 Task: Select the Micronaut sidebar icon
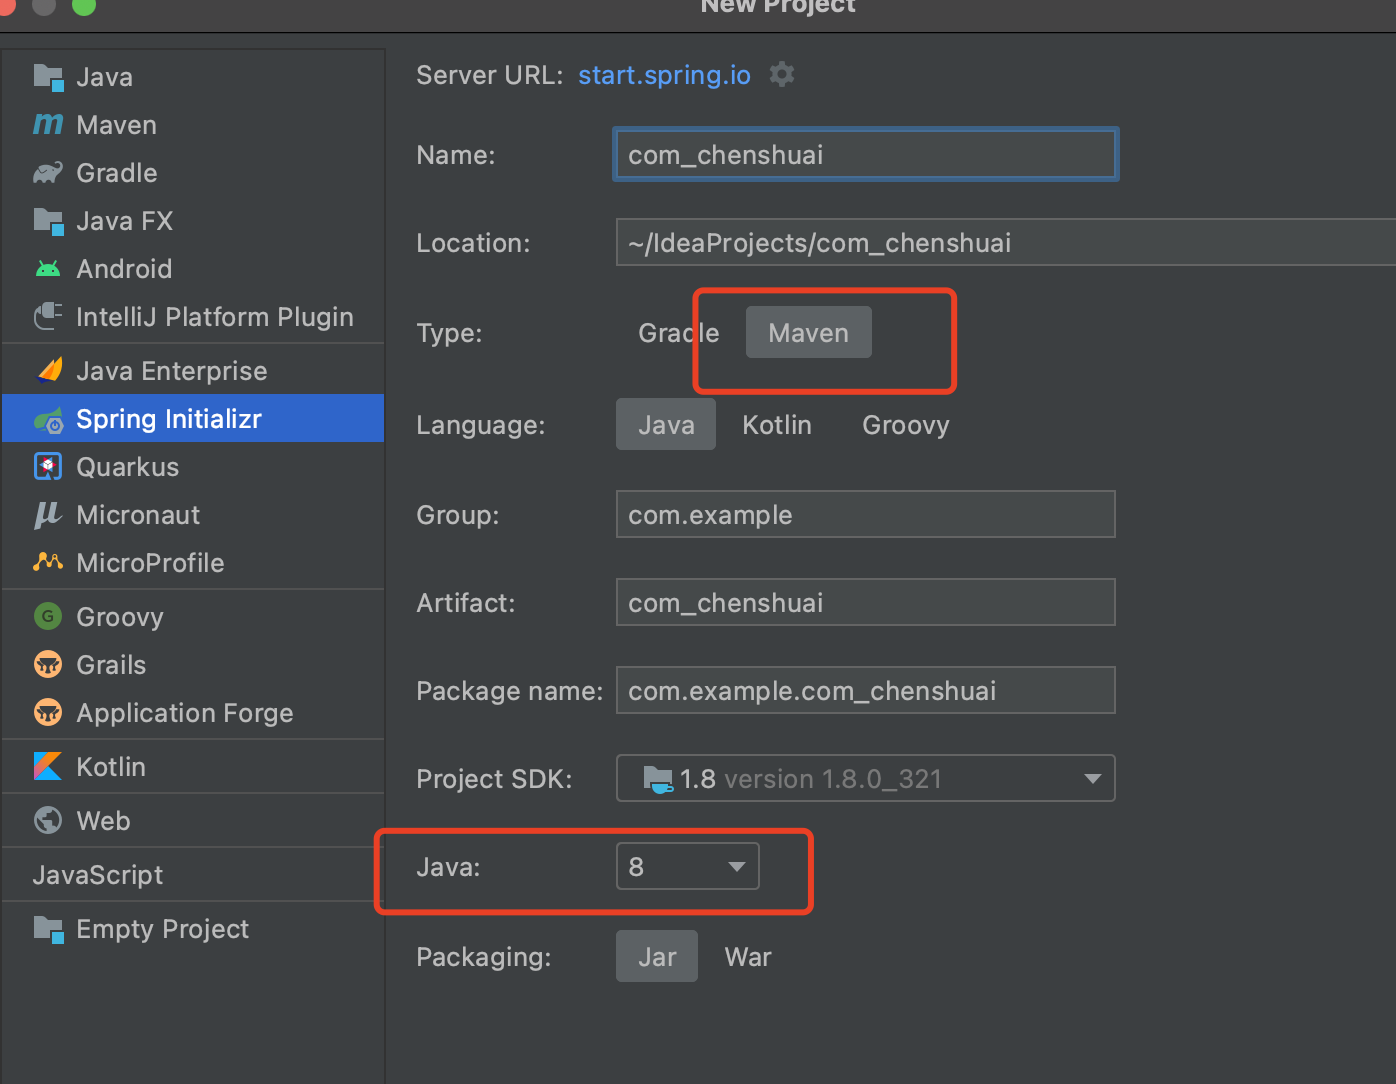(x=47, y=514)
